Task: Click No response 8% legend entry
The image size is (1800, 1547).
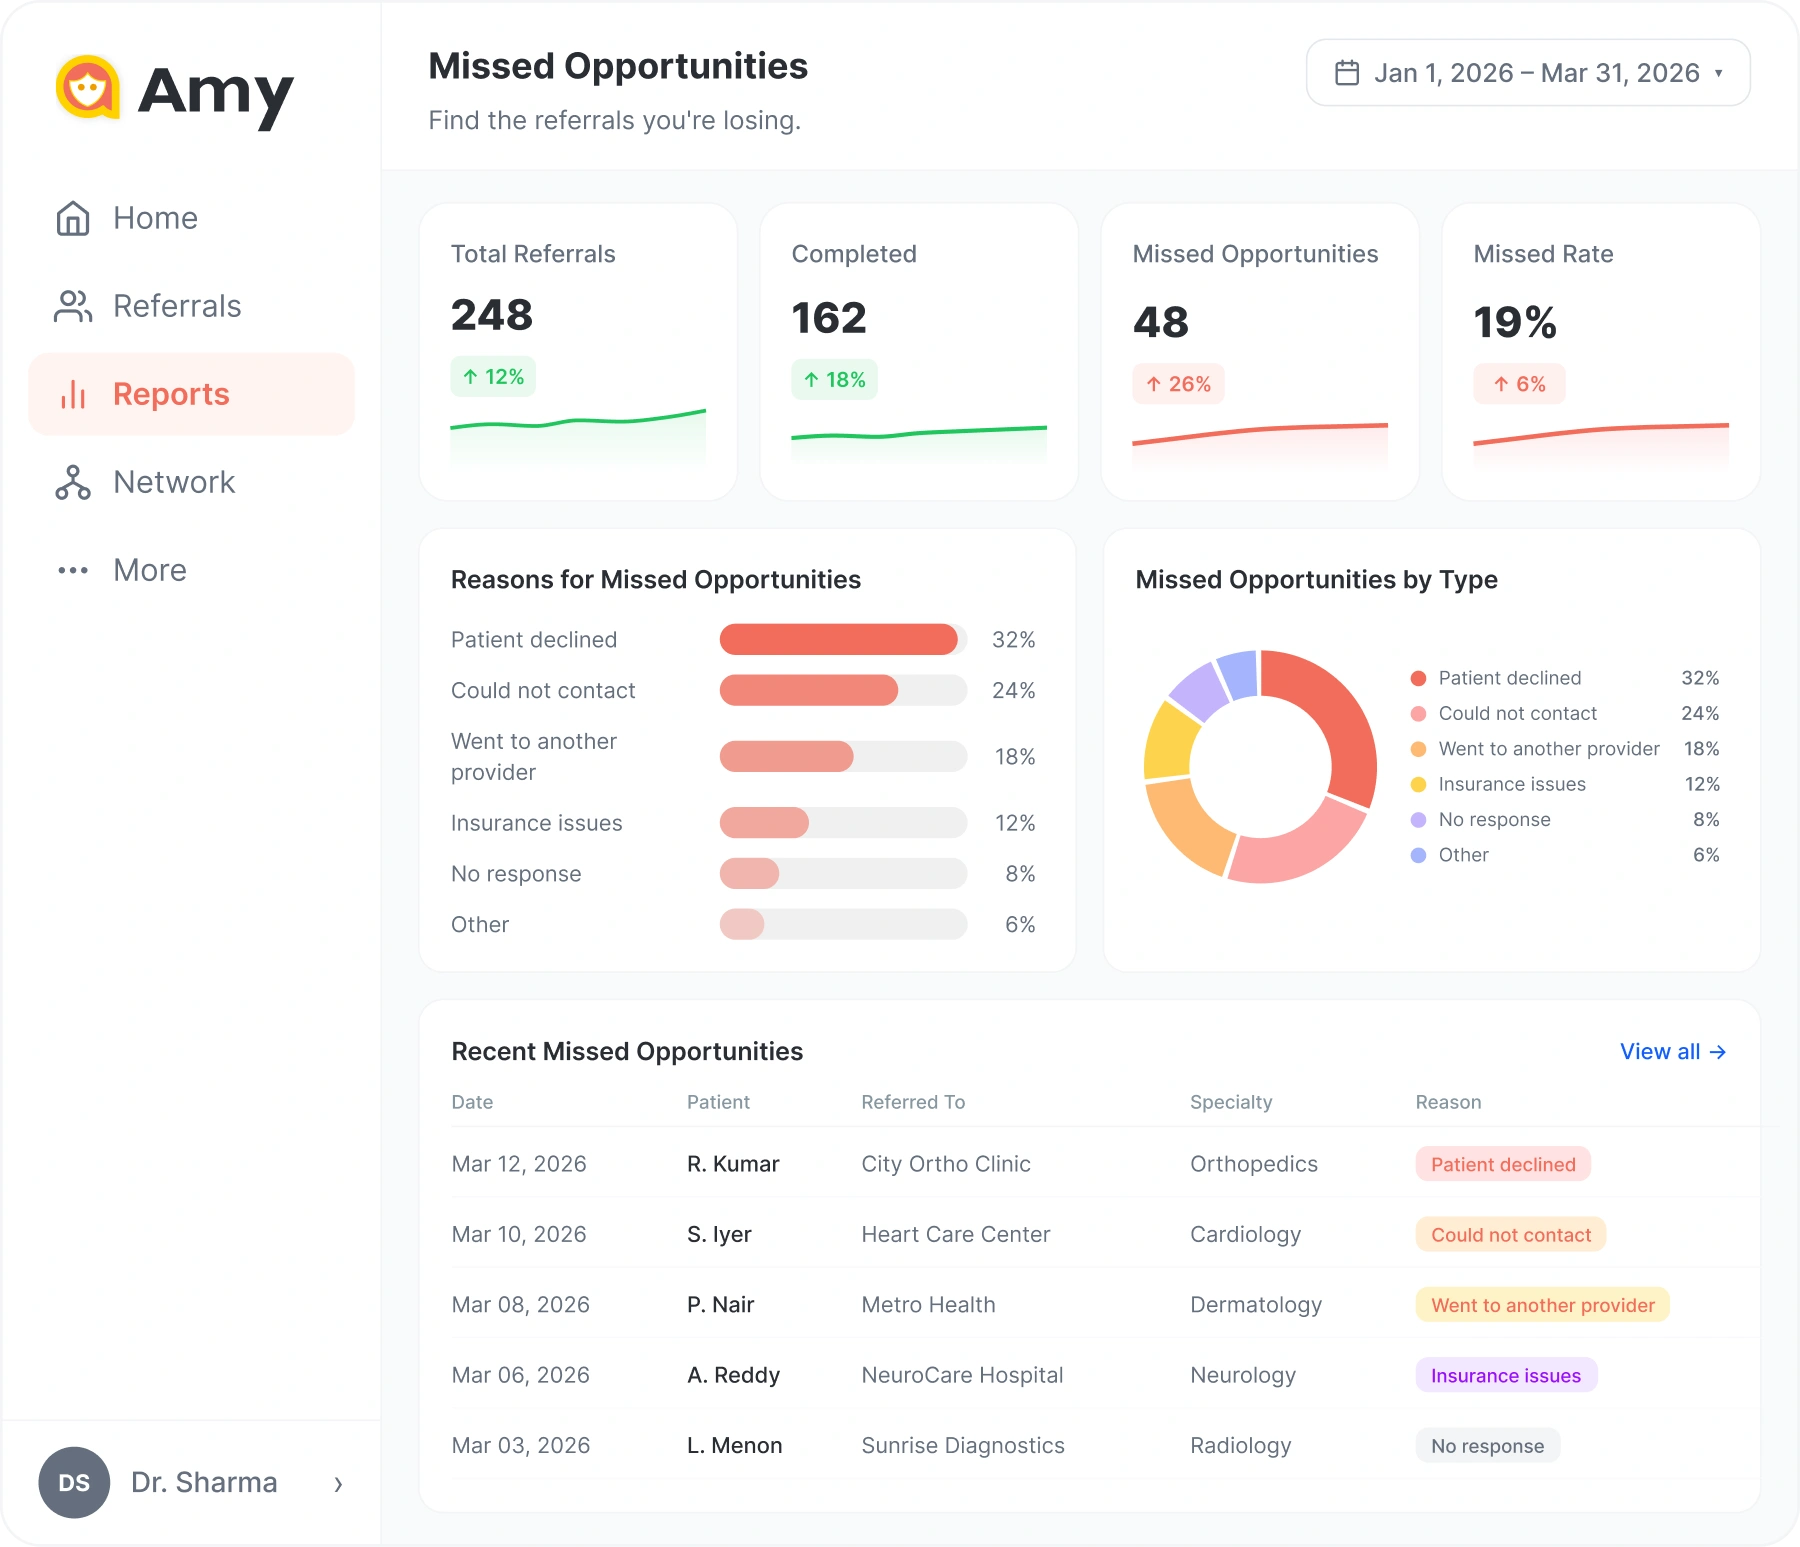Action: pos(1565,820)
